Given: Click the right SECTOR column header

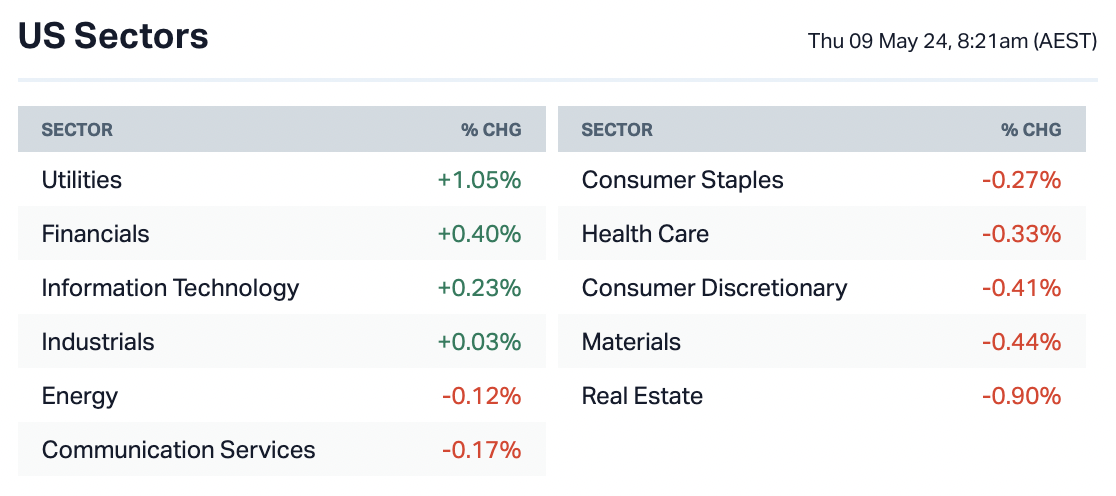Looking at the screenshot, I should tap(617, 130).
